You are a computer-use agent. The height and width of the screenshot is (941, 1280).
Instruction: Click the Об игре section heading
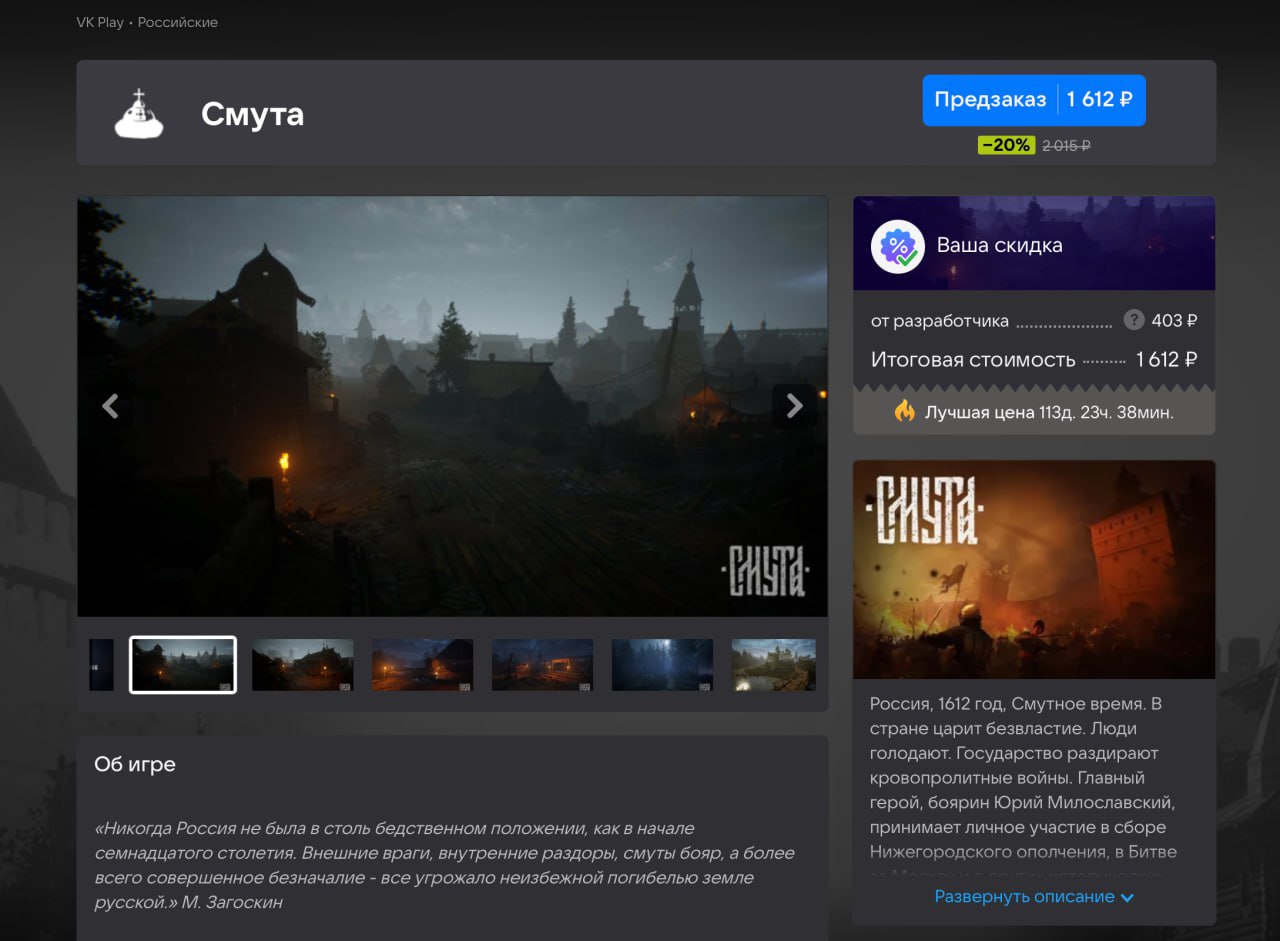click(x=135, y=765)
